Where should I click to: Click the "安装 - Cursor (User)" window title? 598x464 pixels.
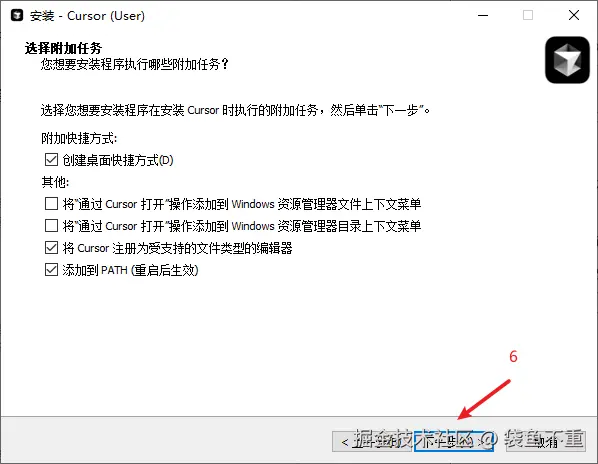point(87,16)
